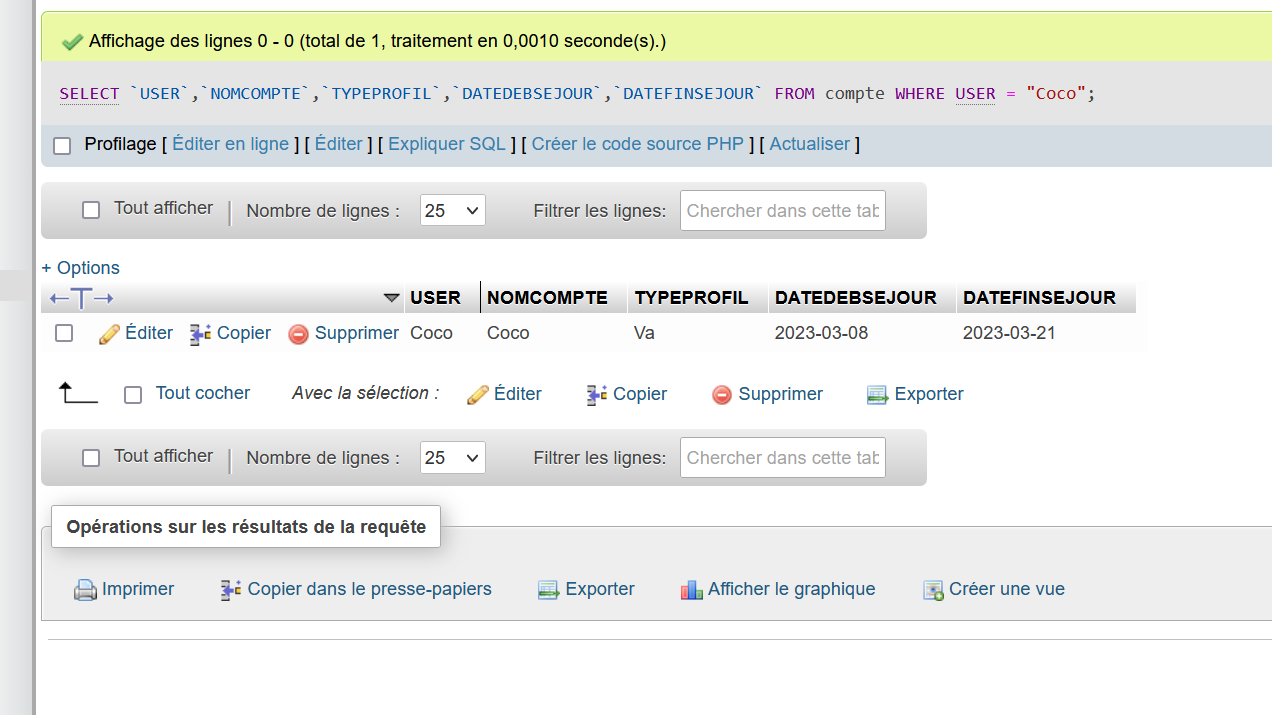The width and height of the screenshot is (1272, 715).
Task: Click the Créer le code source PHP link
Action: pos(637,144)
